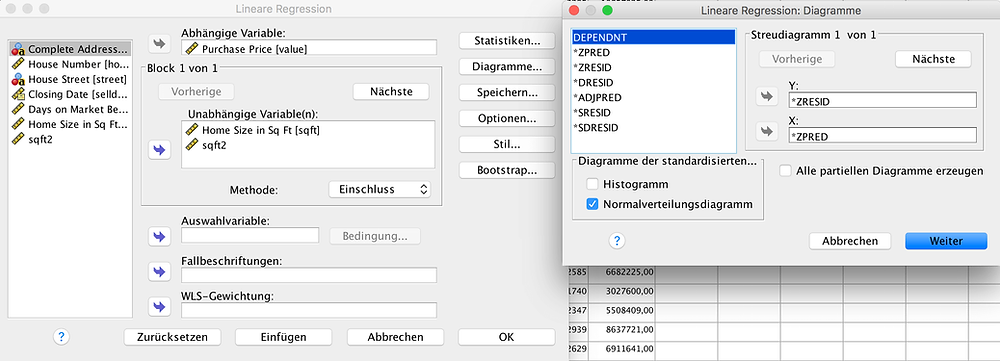Click the data cell 8637721,00
1000x361 pixels.
(x=622, y=330)
